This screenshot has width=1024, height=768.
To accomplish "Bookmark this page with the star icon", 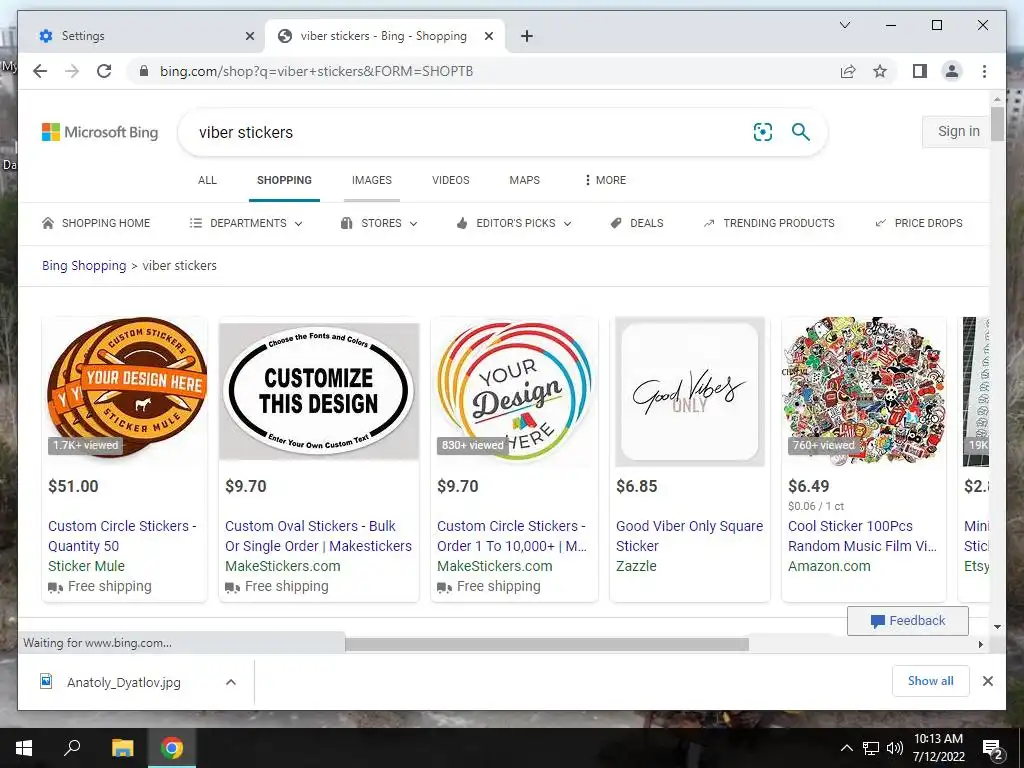I will 880,71.
